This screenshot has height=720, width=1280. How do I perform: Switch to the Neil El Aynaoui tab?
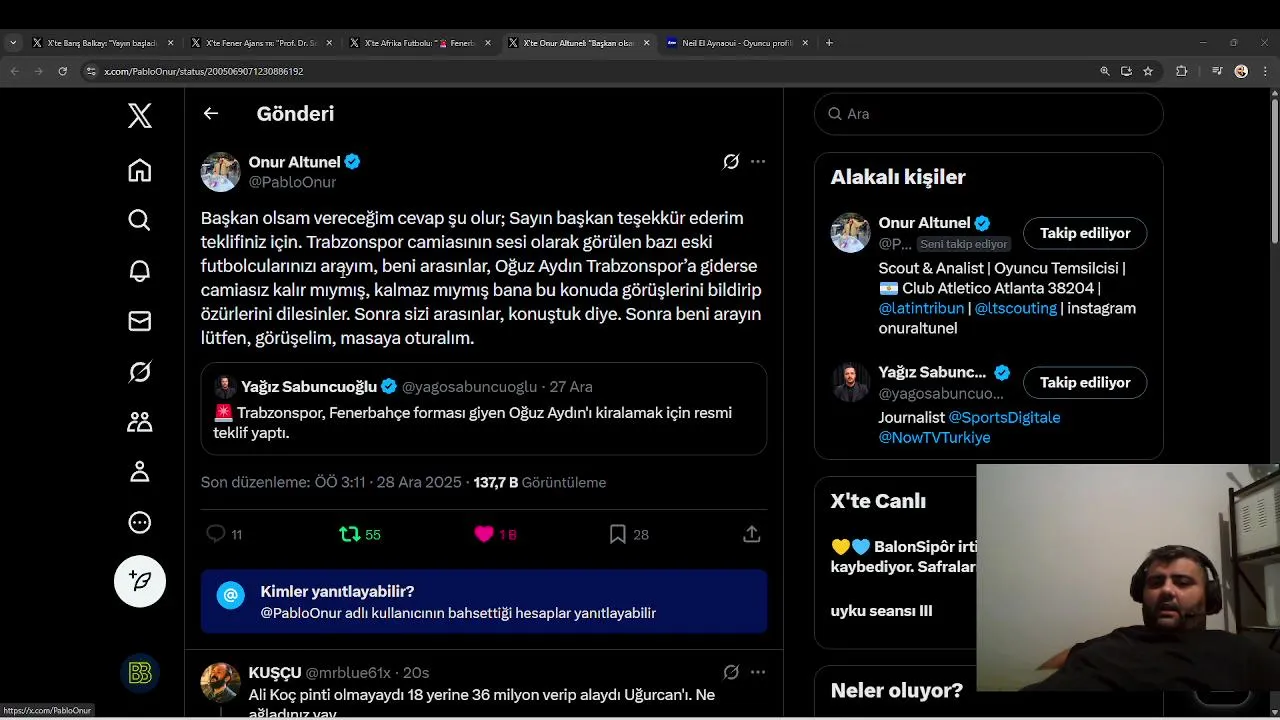point(736,43)
